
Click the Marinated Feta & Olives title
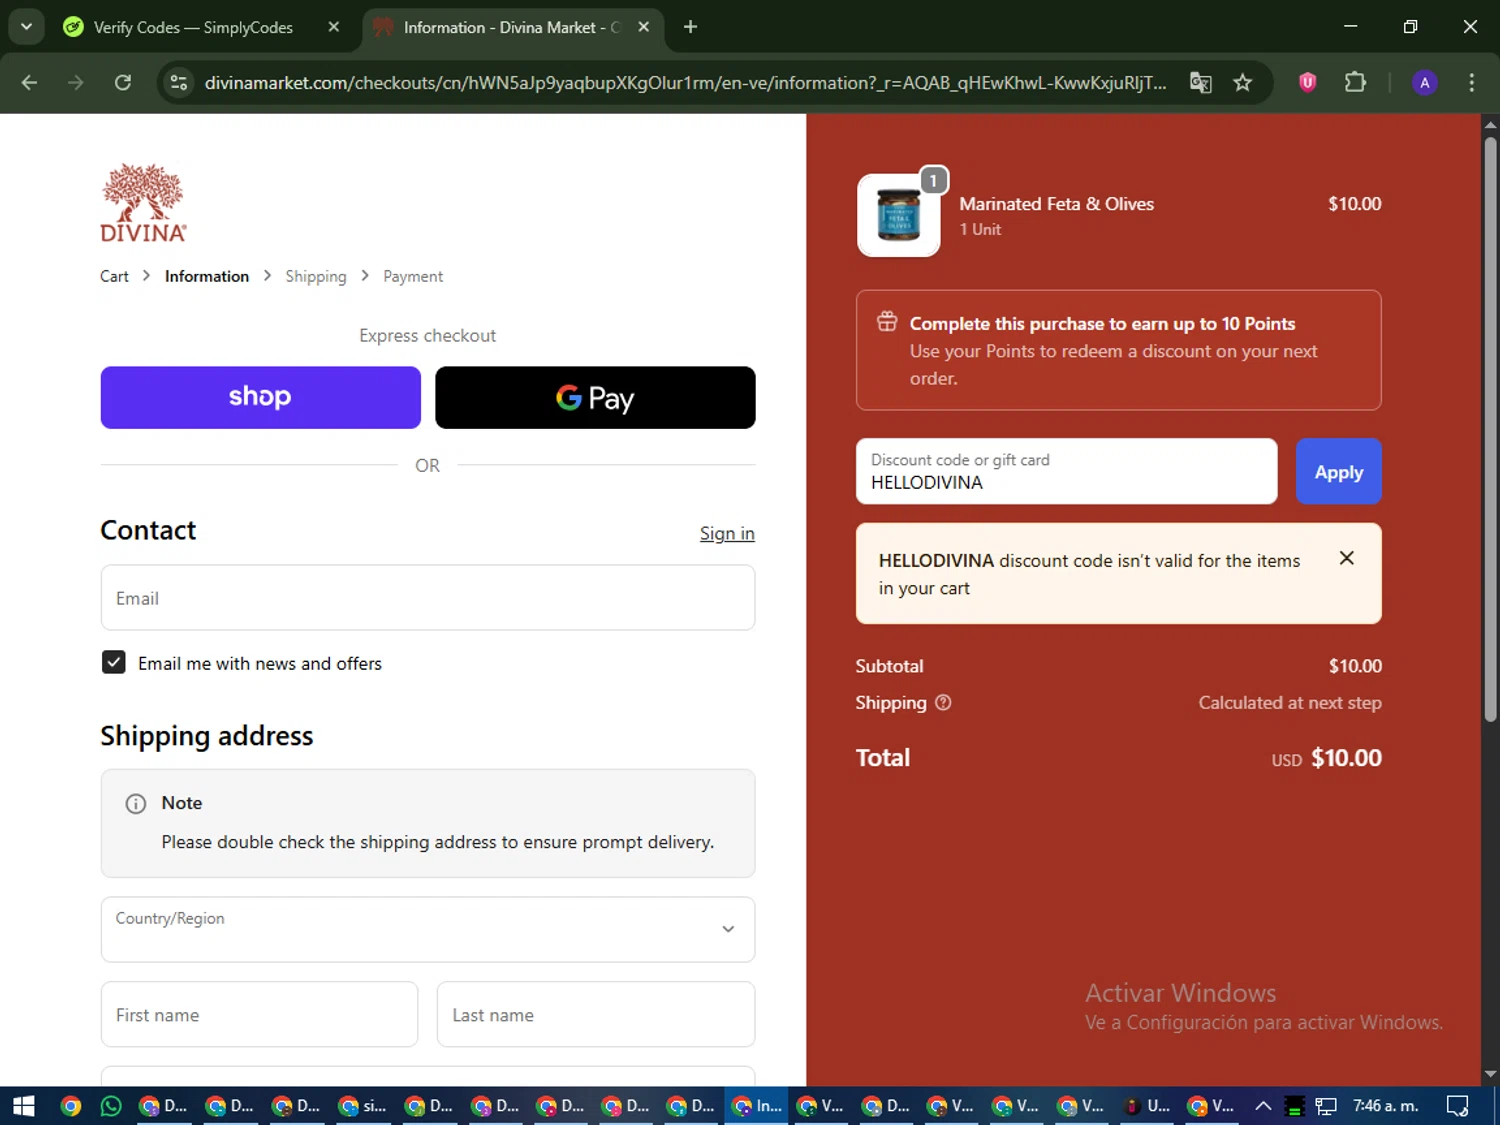coord(1056,204)
